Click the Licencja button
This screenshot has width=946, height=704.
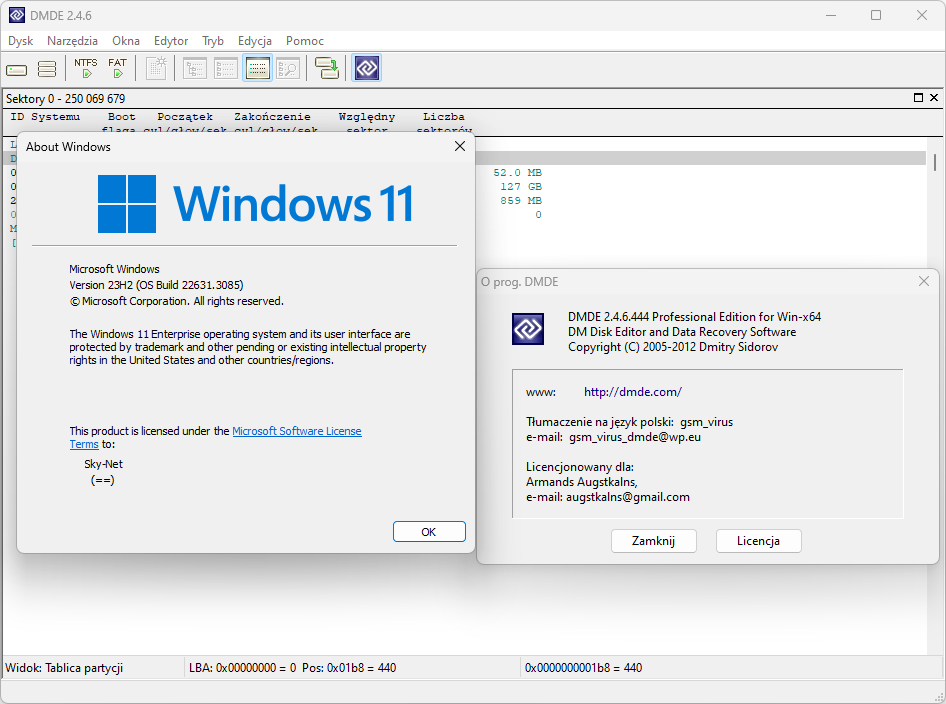(758, 541)
